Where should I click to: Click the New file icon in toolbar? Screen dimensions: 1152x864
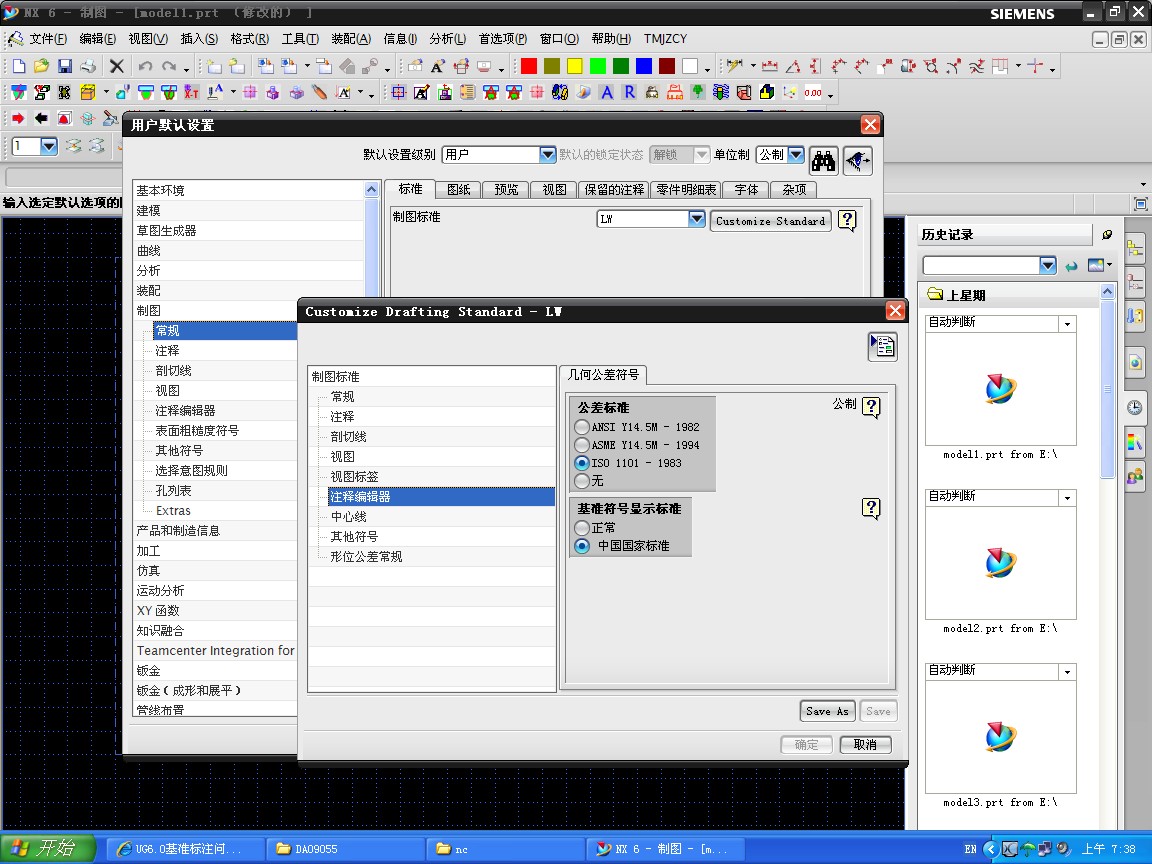click(19, 67)
